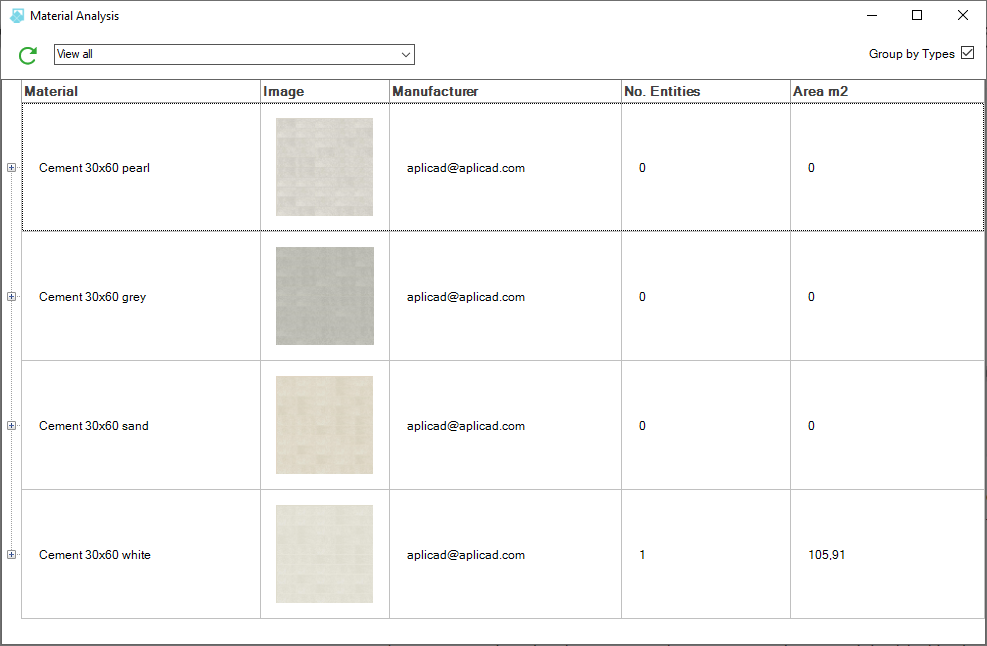Image resolution: width=987 pixels, height=646 pixels.
Task: Click aplicad@aplicad.com for Cement pearl
Action: [x=465, y=168]
